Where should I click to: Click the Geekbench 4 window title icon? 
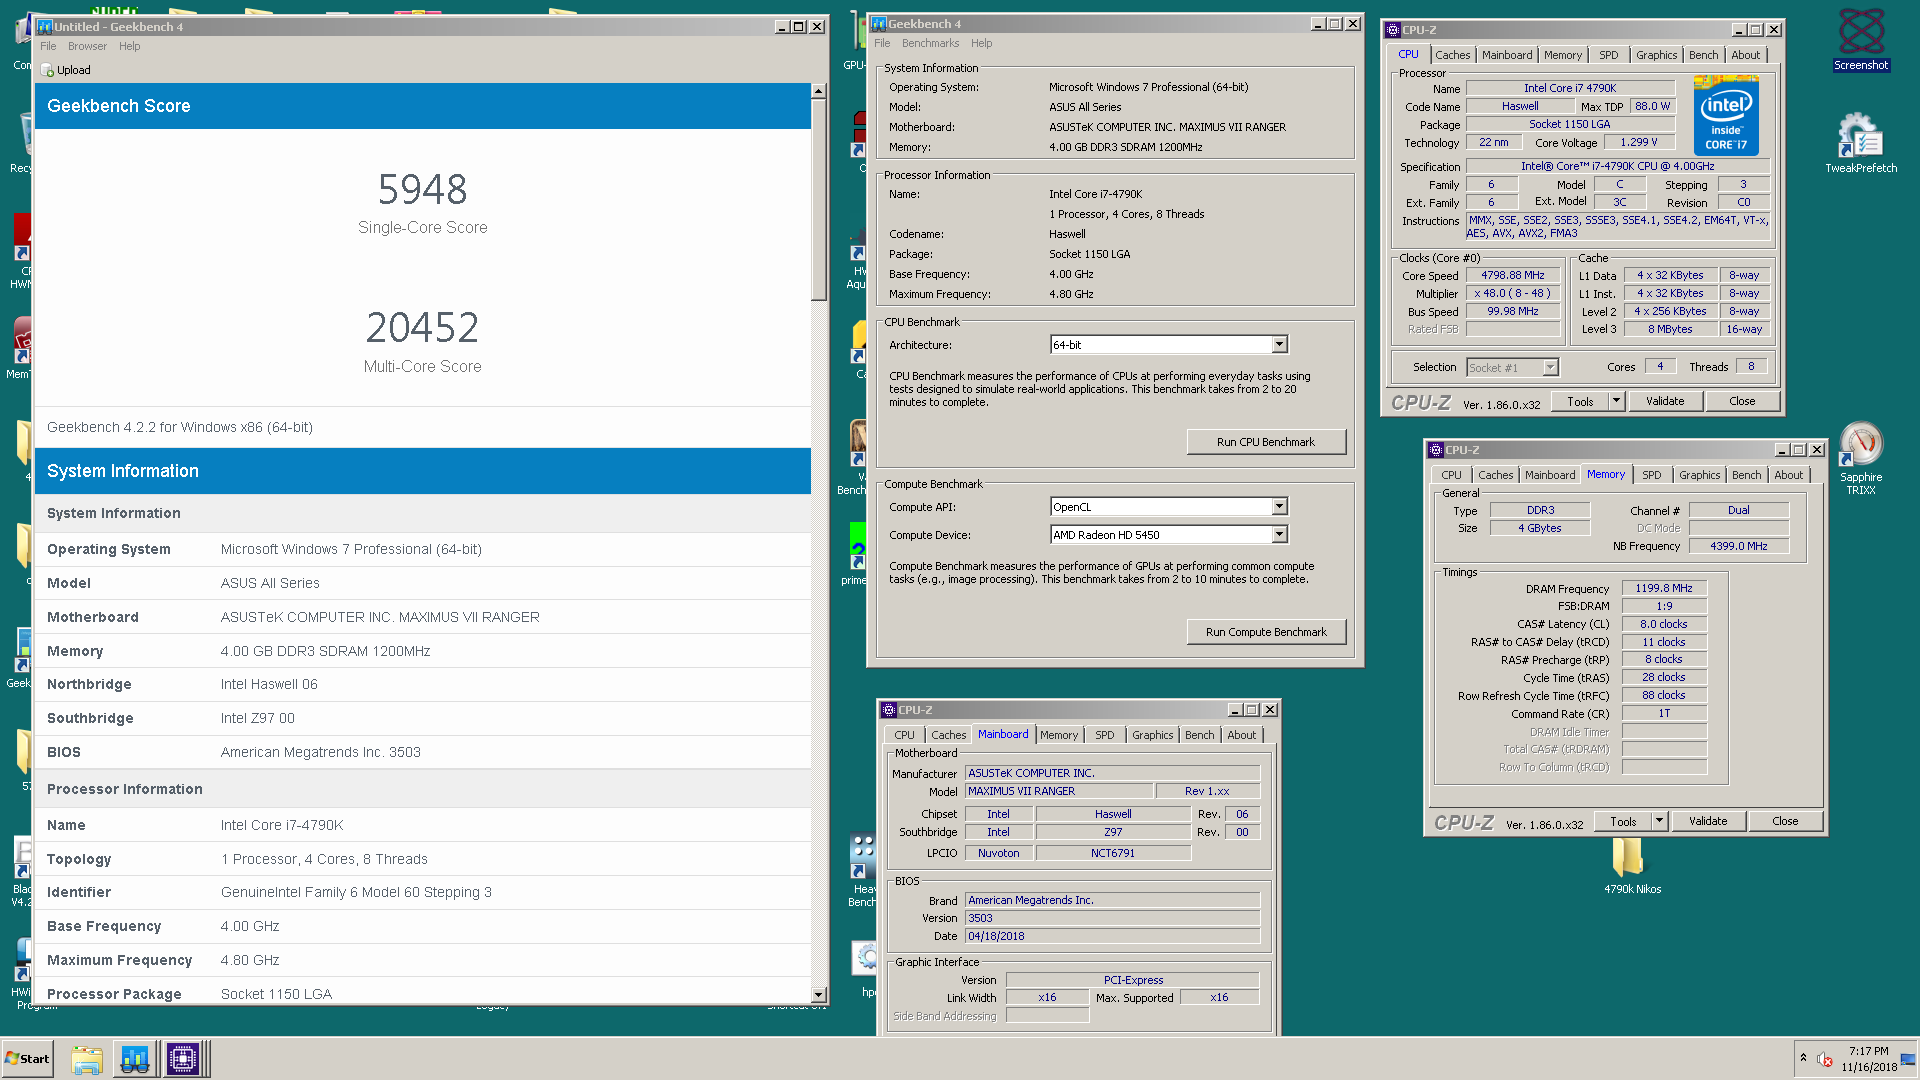click(878, 24)
